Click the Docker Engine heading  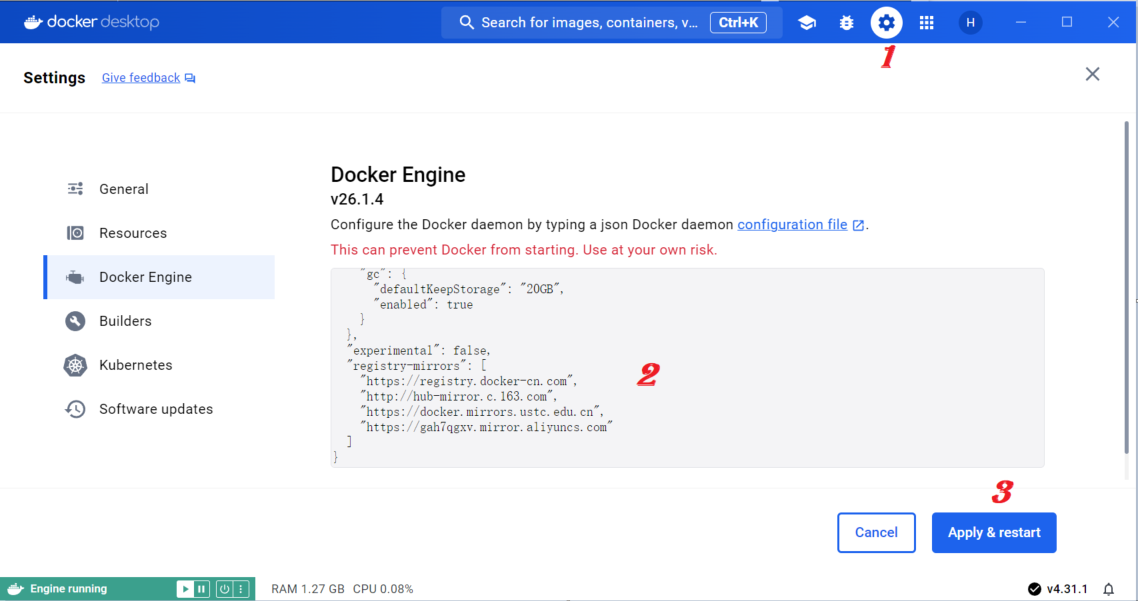pyautogui.click(x=398, y=175)
